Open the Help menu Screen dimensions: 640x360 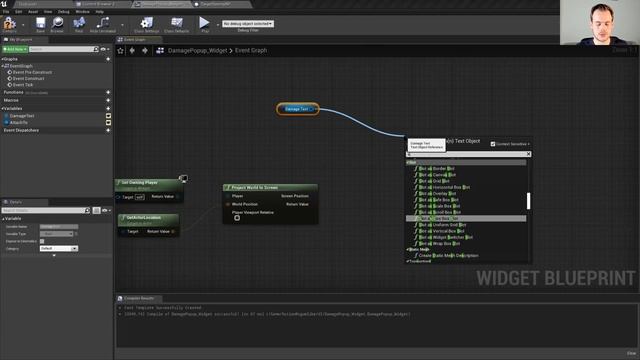click(100, 12)
